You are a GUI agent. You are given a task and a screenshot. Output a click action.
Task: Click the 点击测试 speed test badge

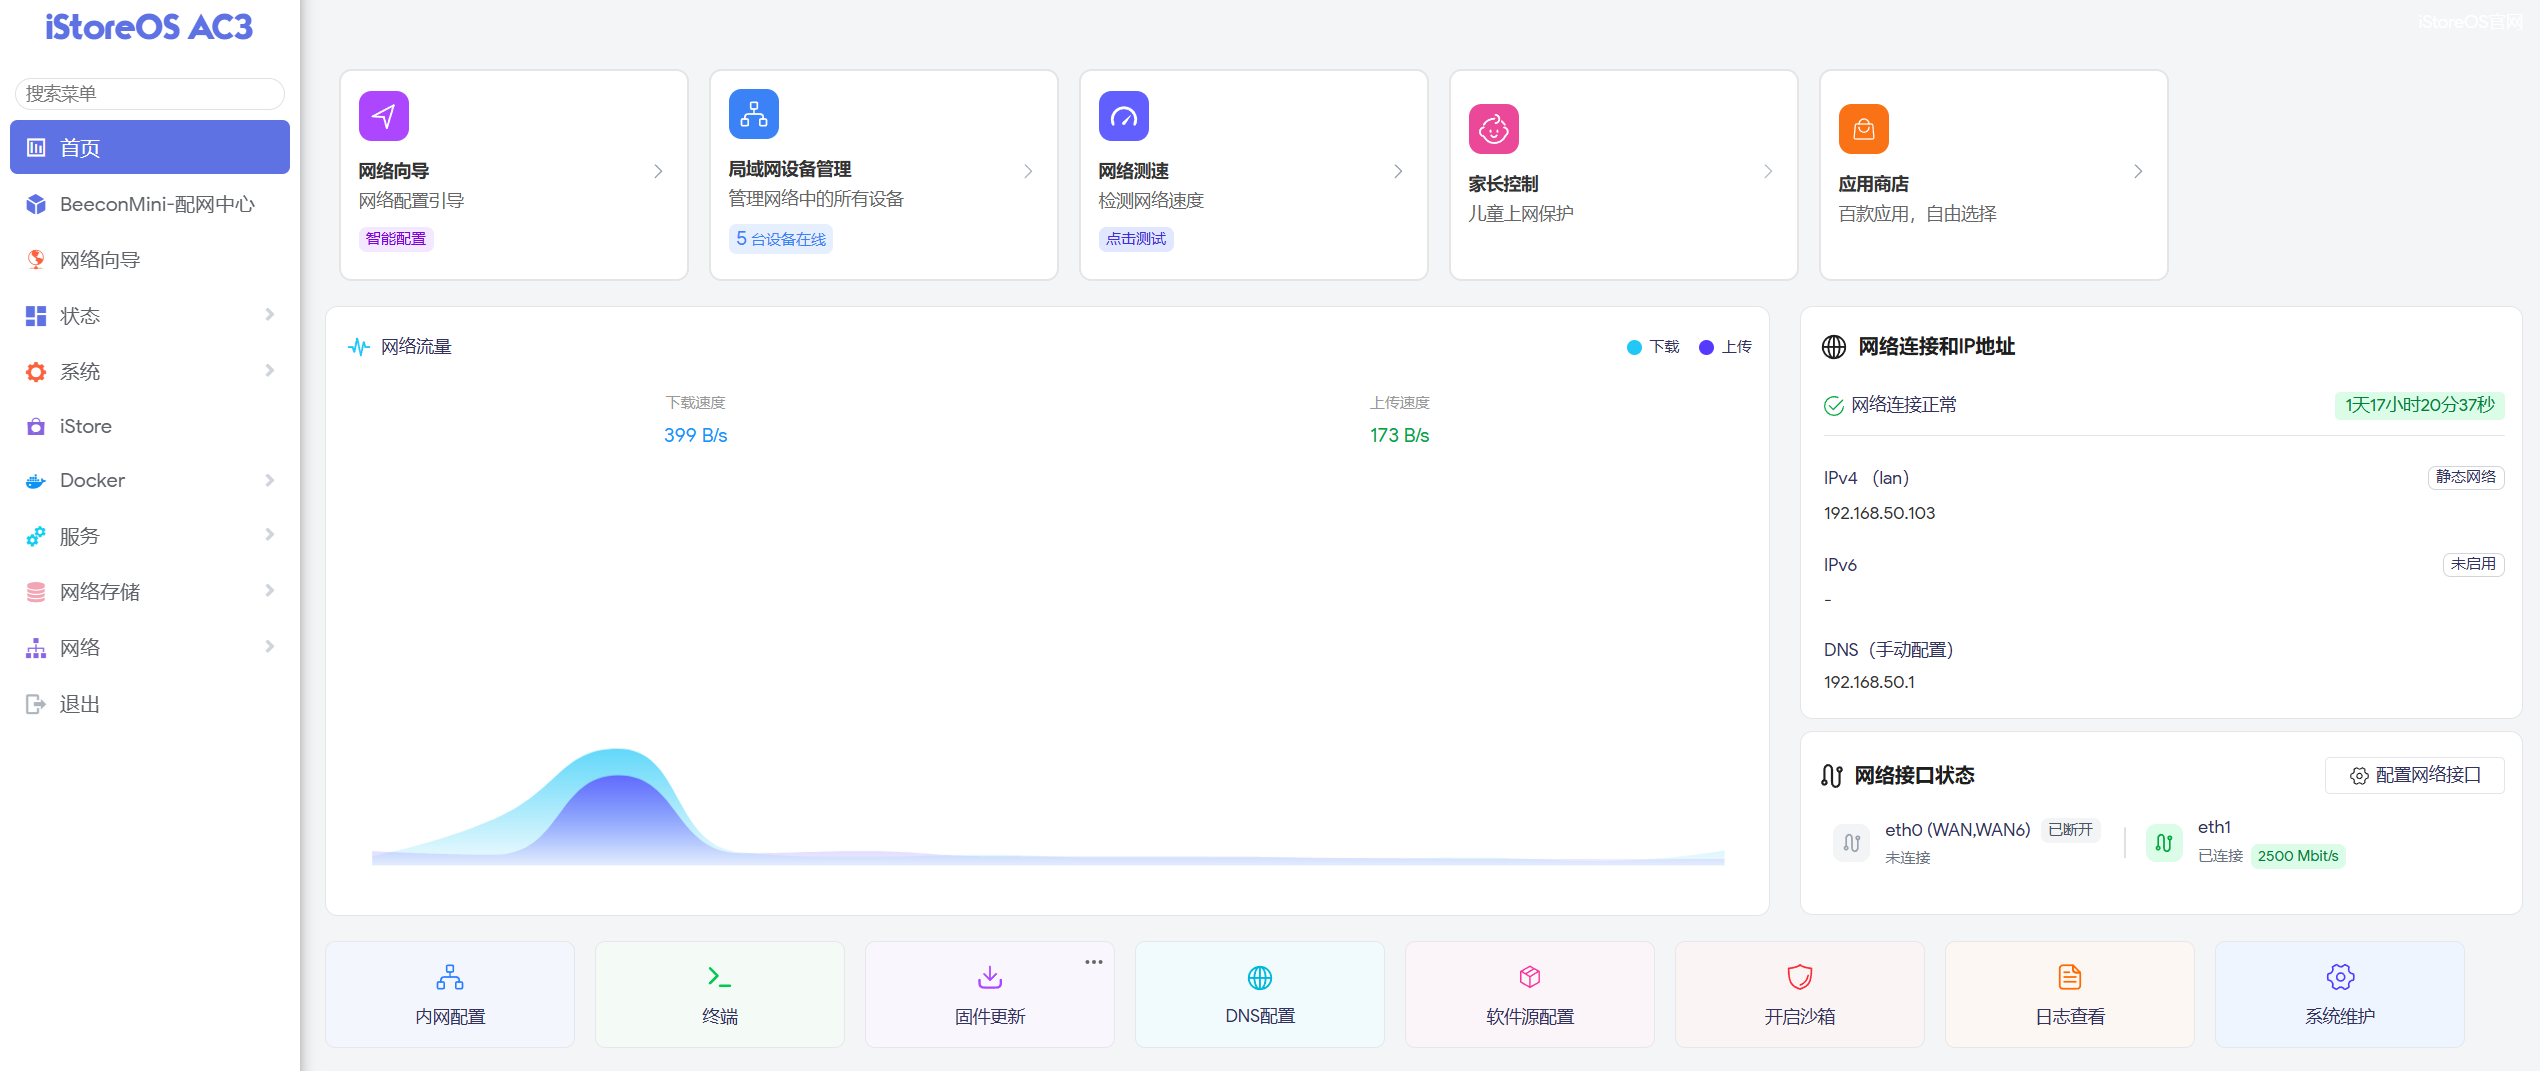point(1136,239)
